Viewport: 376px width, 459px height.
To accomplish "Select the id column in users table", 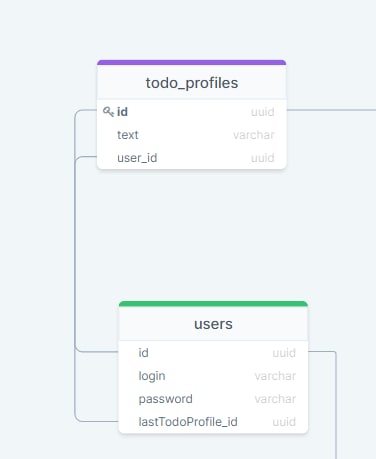I will tap(213, 353).
